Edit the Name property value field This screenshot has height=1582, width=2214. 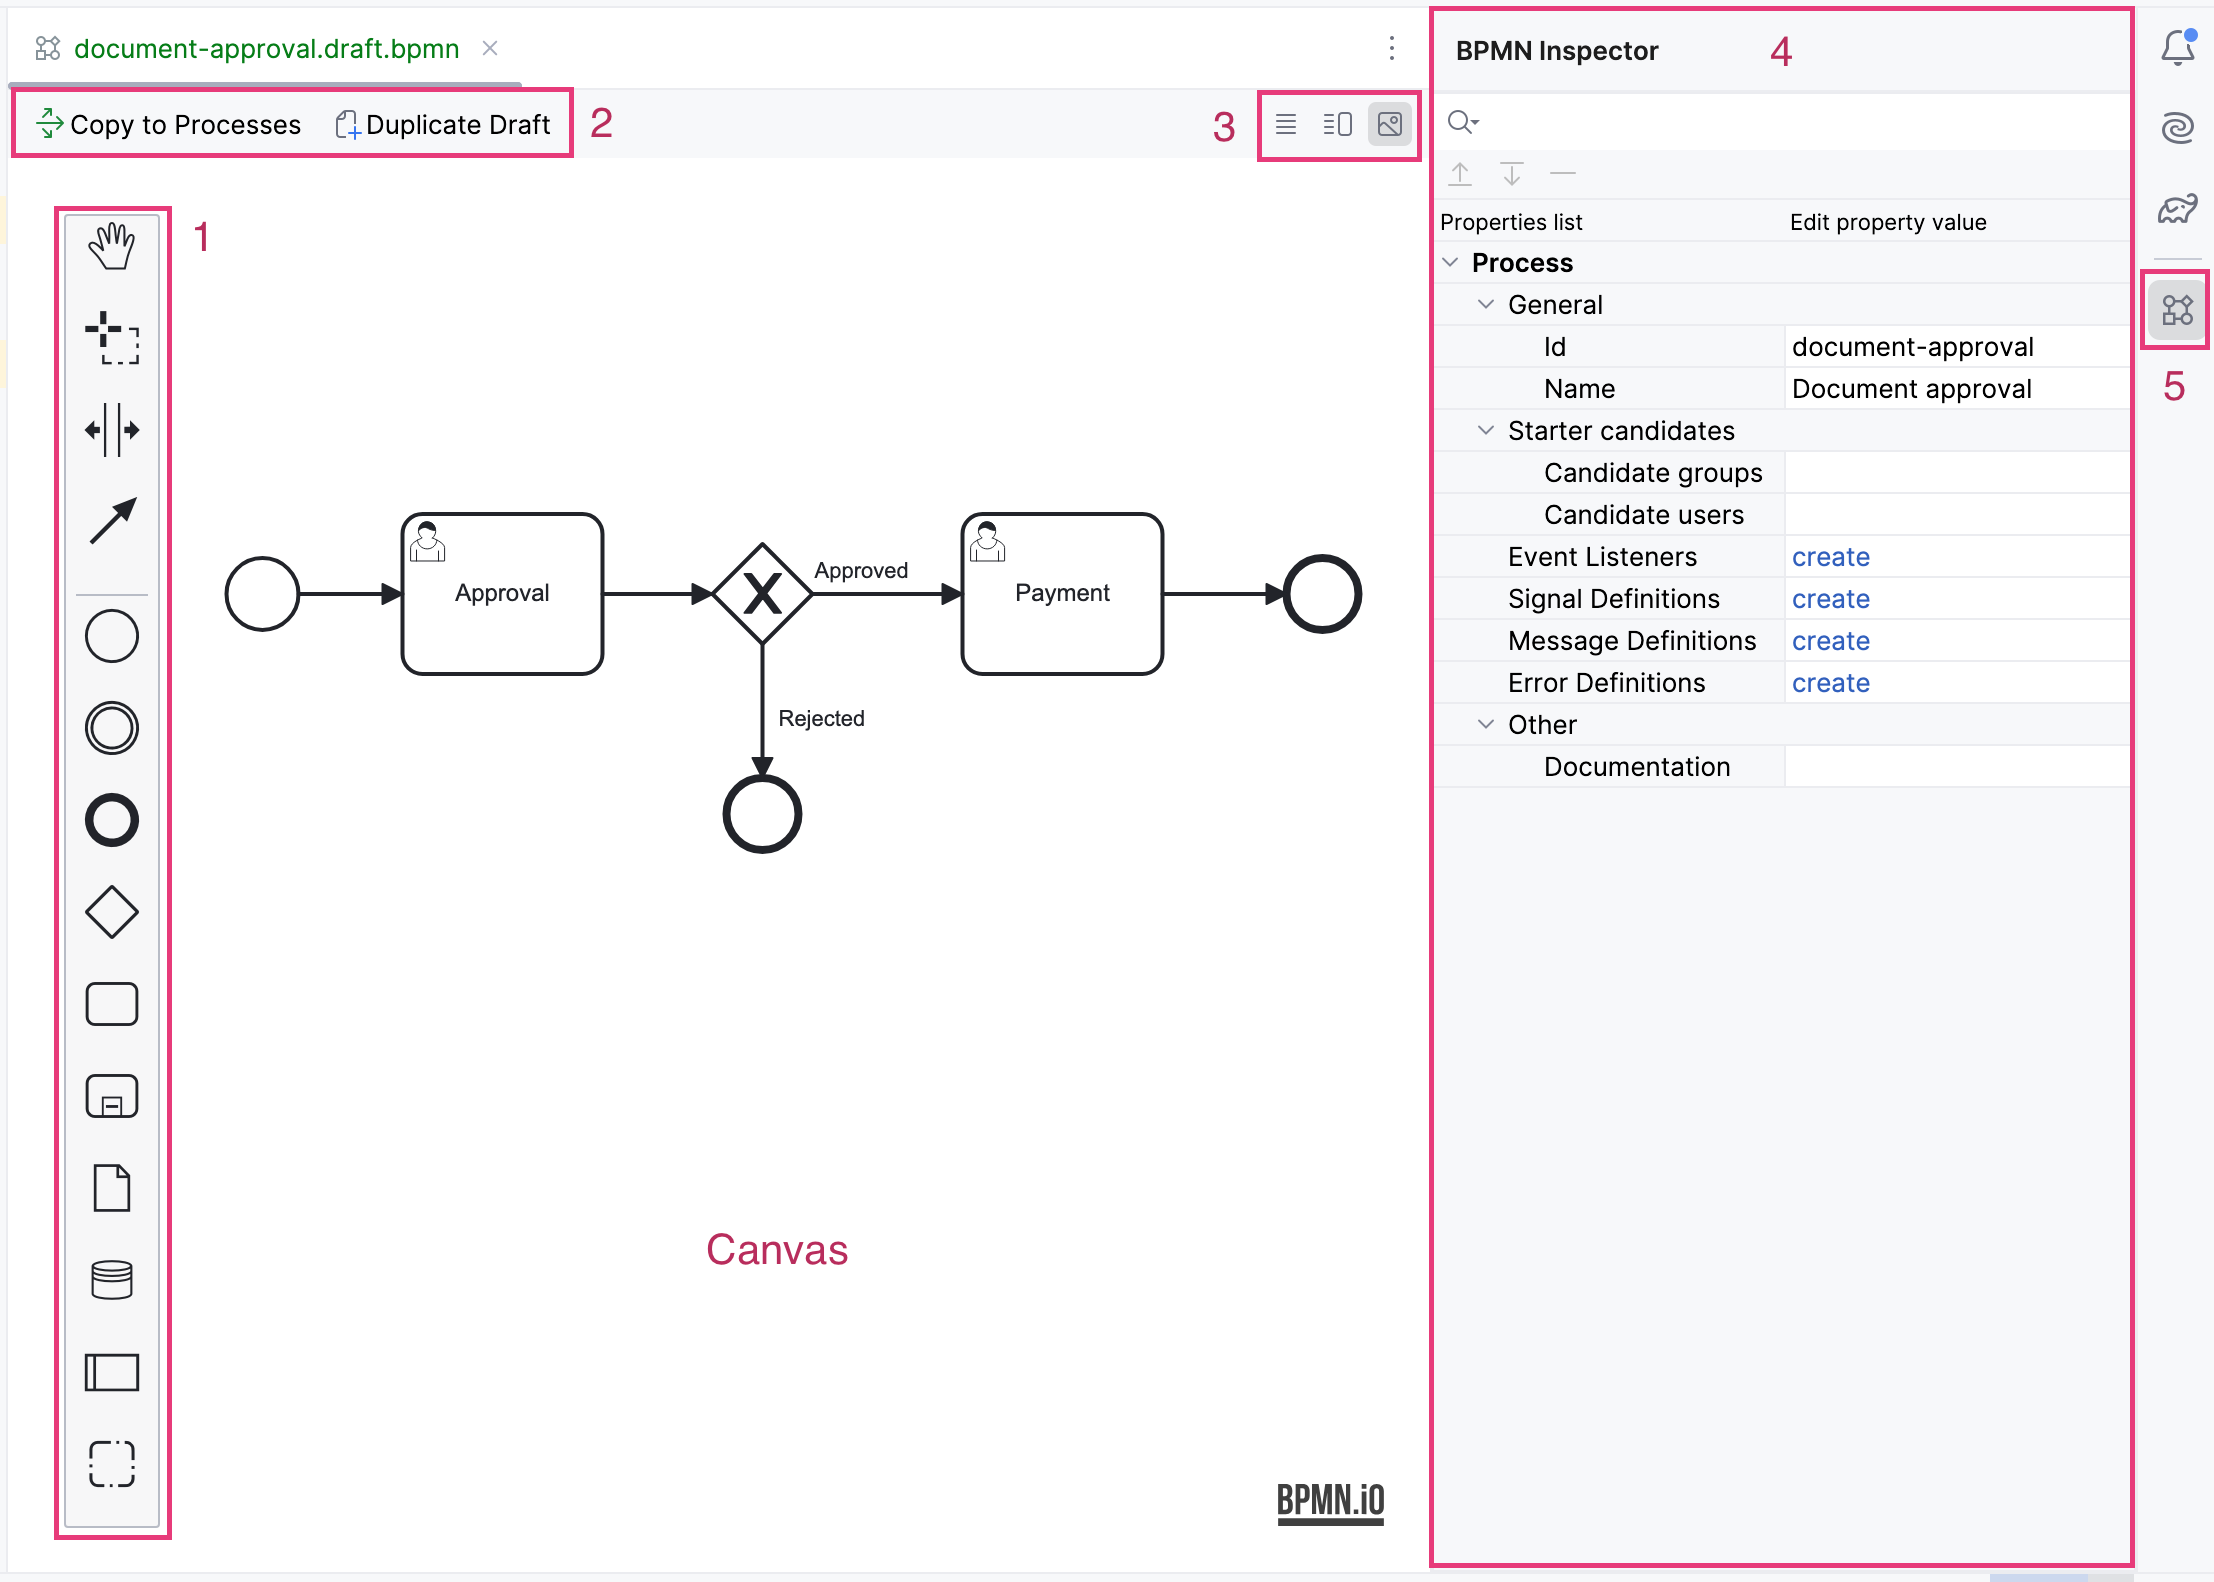[x=1955, y=389]
